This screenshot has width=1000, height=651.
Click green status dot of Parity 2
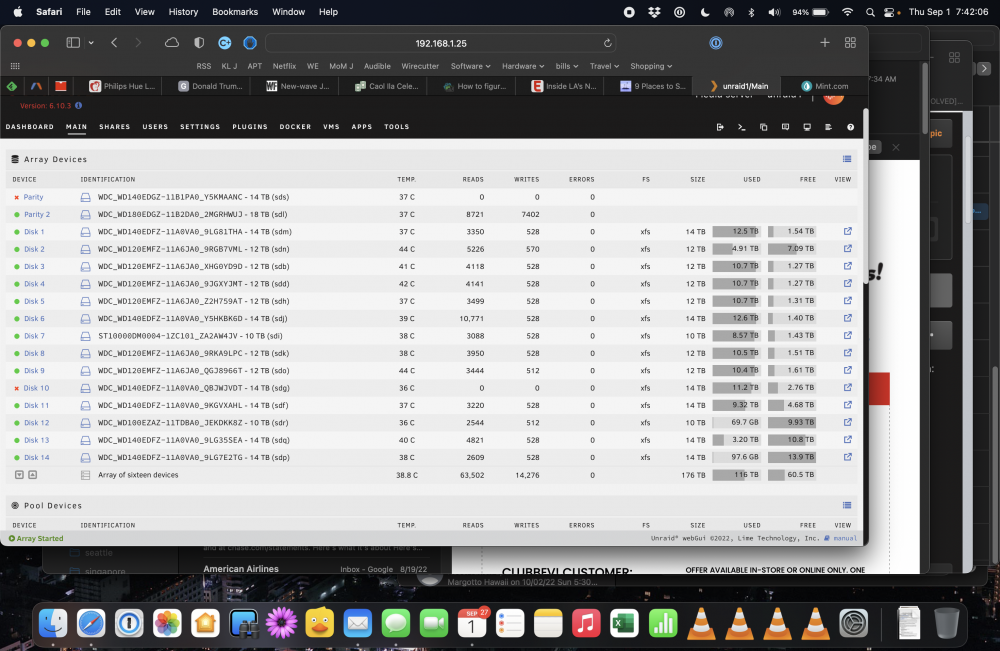(17, 215)
